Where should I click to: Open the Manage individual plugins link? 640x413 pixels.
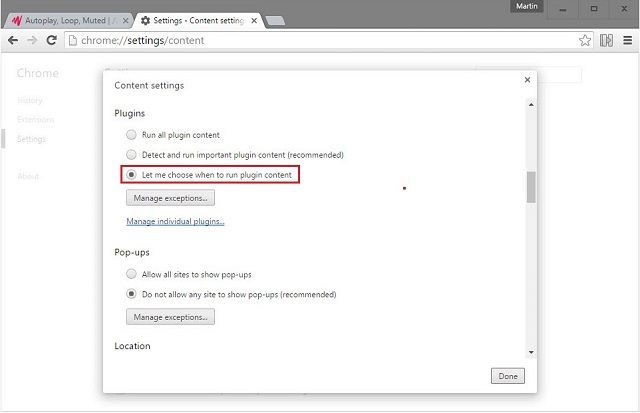pyautogui.click(x=175, y=222)
